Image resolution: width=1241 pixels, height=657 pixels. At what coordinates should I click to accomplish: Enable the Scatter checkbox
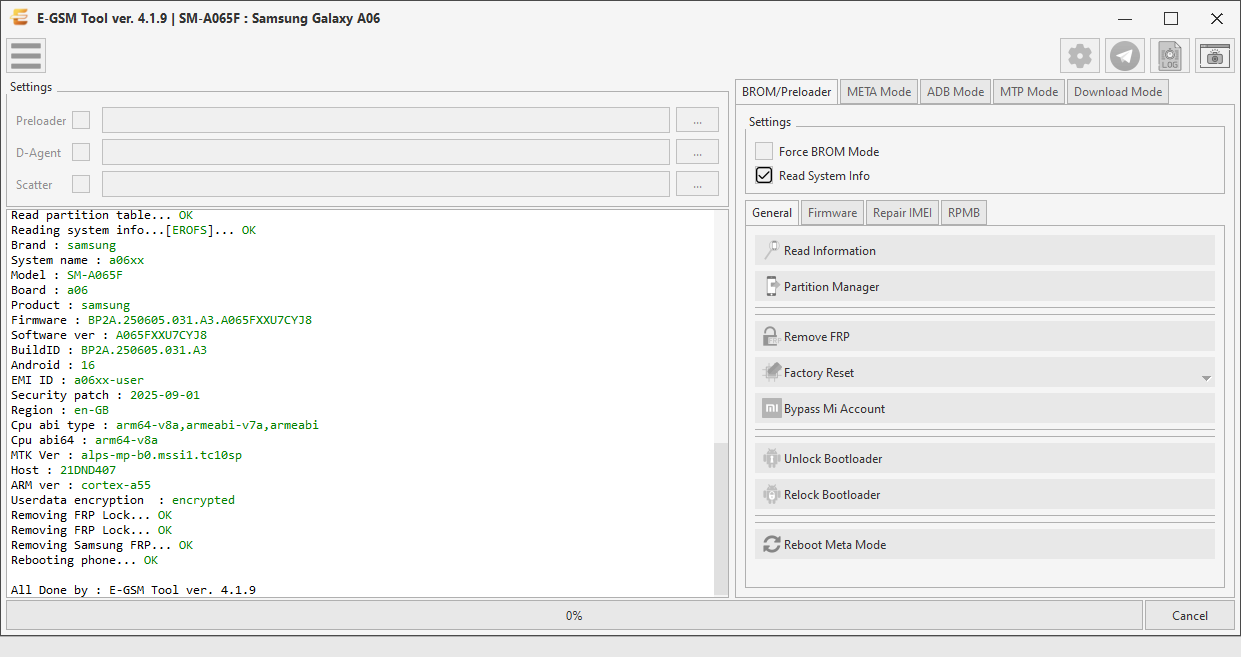tap(81, 184)
